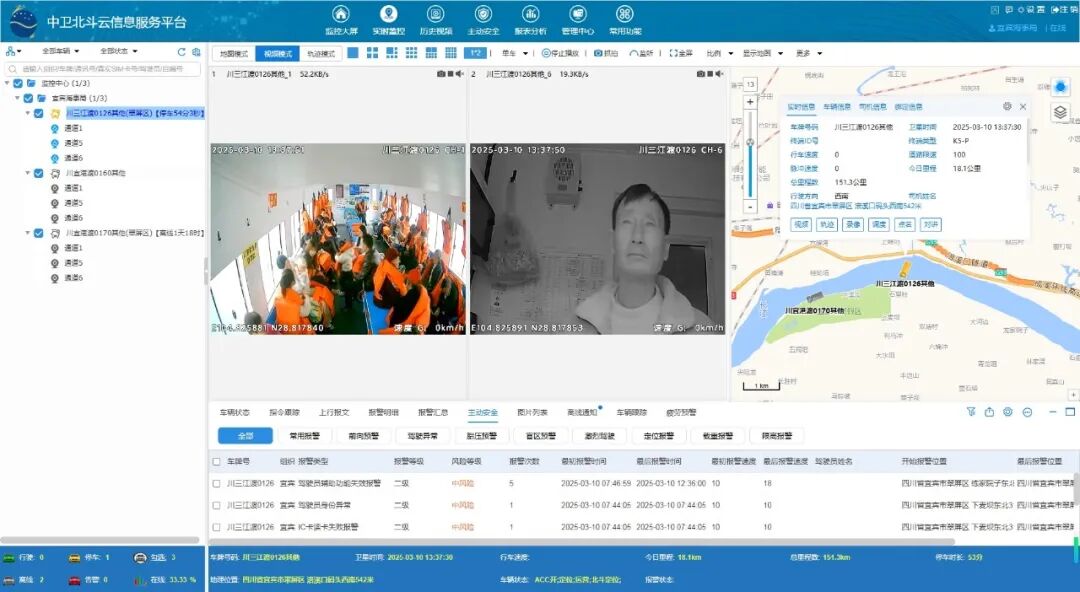Open the 主动安全 shield icon in top navigation

click(483, 14)
